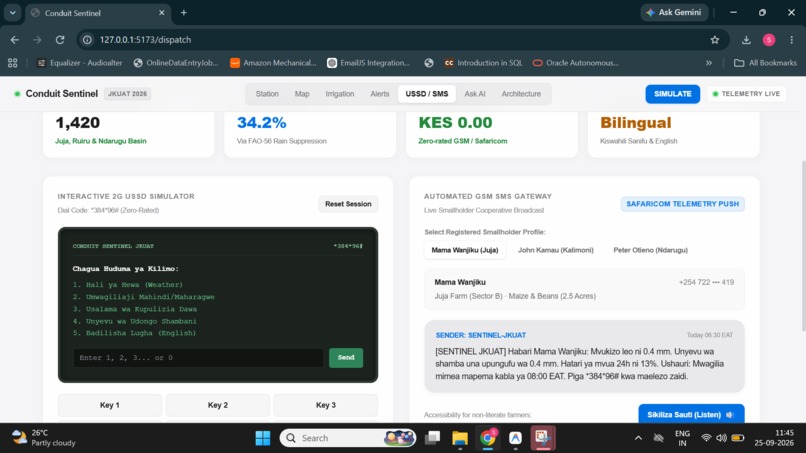Switch to the Map tab
This screenshot has width=806, height=453.
[302, 94]
